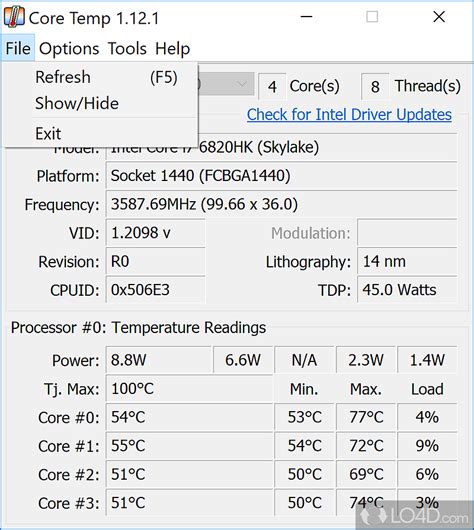Click Core #2 current temperature 51°C
474x530 pixels.
tap(189, 474)
